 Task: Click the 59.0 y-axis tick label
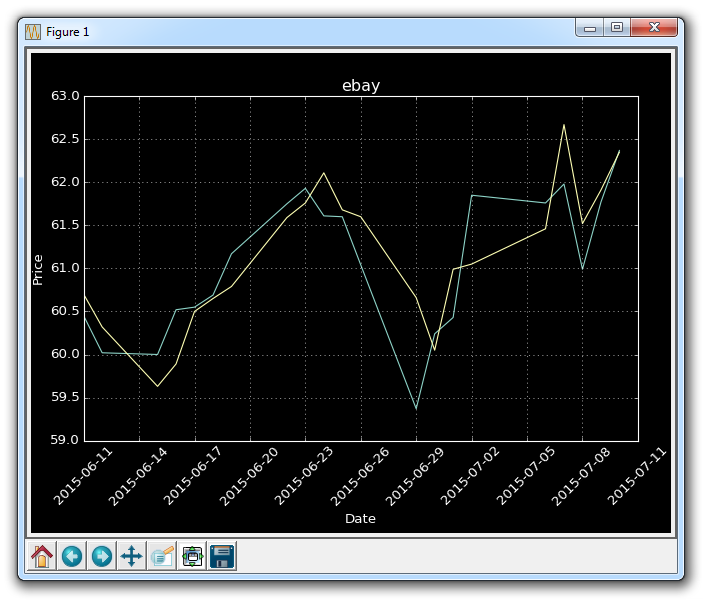pyautogui.click(x=65, y=441)
